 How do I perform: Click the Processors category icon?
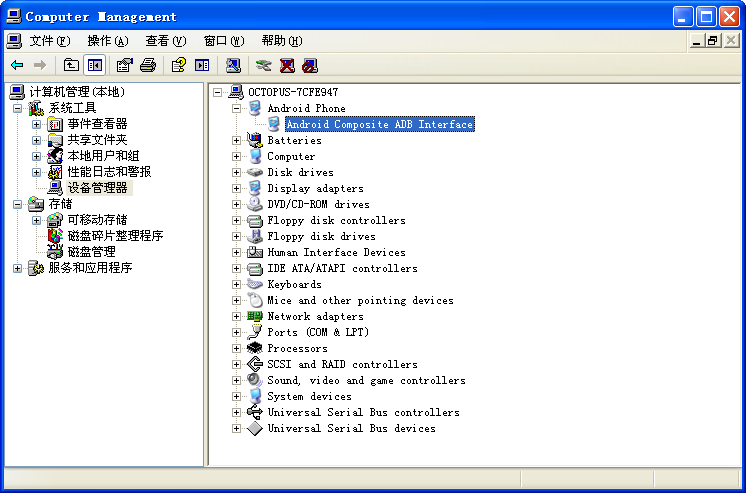pyautogui.click(x=255, y=348)
